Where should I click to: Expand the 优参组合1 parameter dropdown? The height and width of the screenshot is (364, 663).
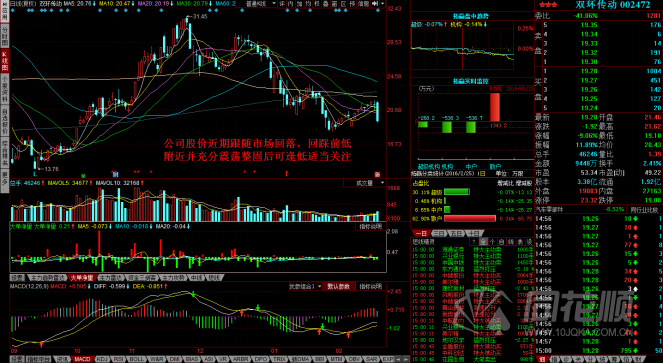point(305,286)
